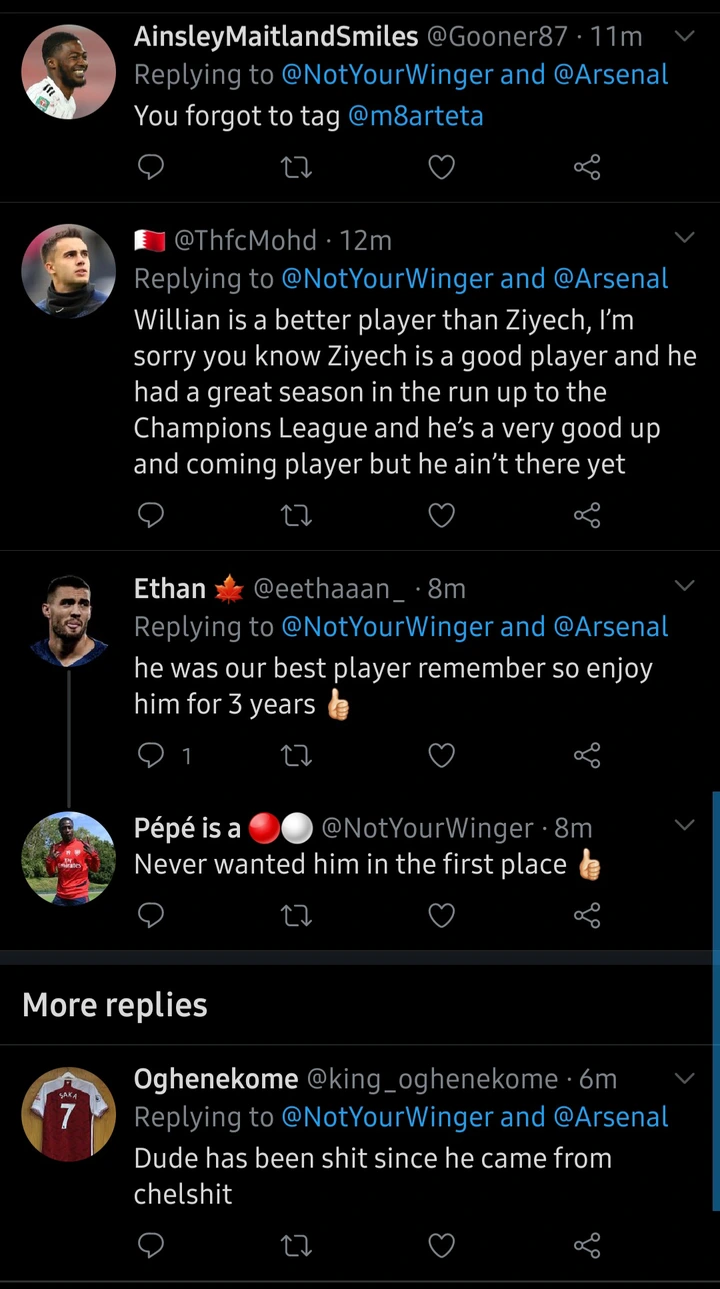
Task: Open the More replies section
Action: pyautogui.click(x=115, y=1005)
